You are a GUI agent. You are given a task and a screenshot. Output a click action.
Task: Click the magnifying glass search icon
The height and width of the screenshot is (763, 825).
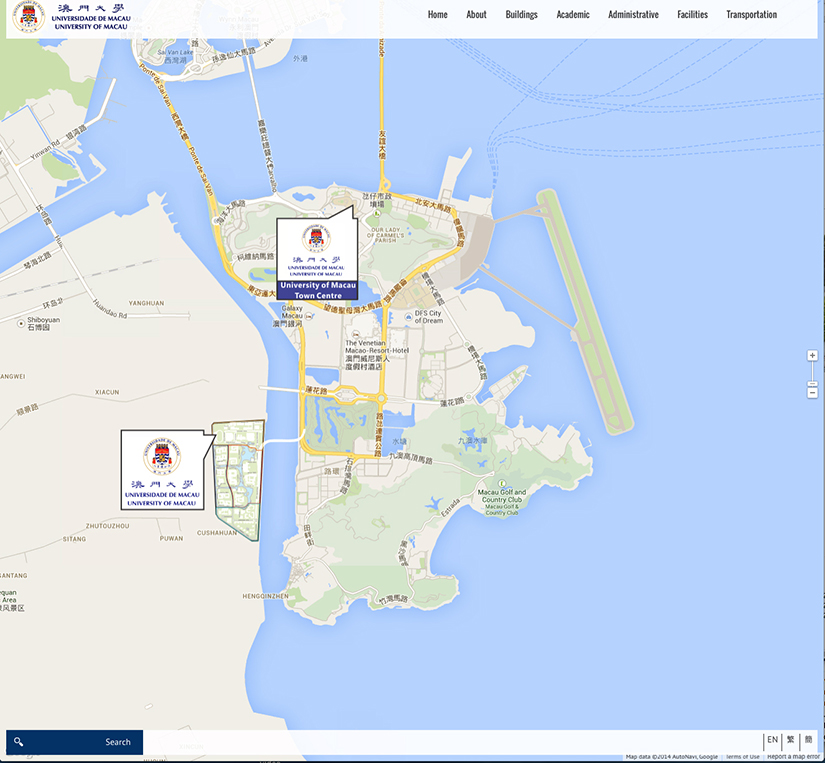(18, 742)
